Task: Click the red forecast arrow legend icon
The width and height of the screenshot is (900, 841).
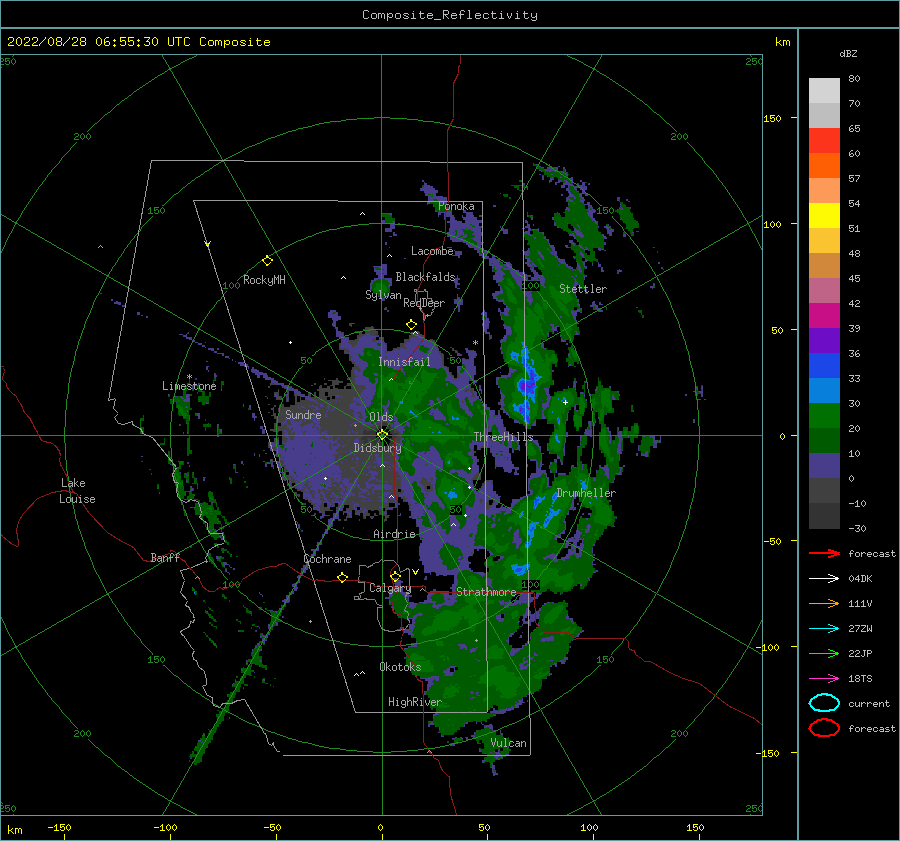Action: click(x=824, y=553)
